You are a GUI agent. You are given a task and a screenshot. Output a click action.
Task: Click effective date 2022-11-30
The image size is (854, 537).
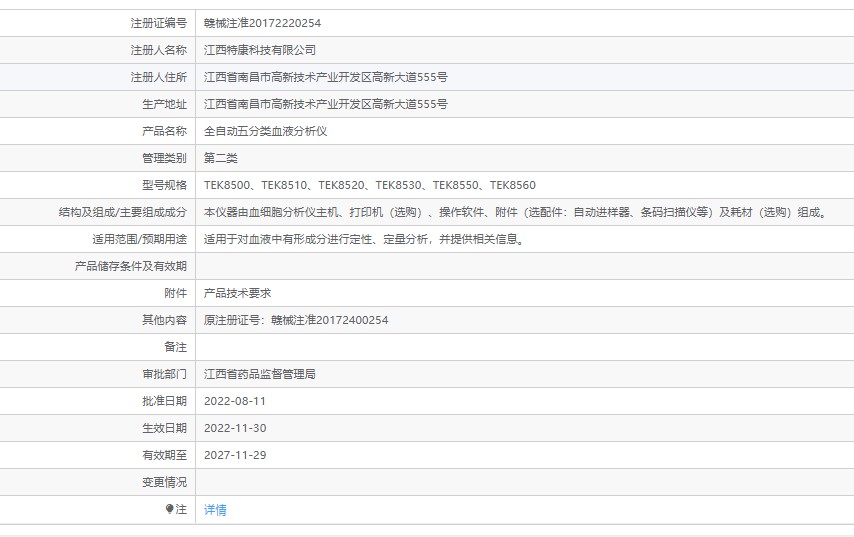click(x=235, y=428)
